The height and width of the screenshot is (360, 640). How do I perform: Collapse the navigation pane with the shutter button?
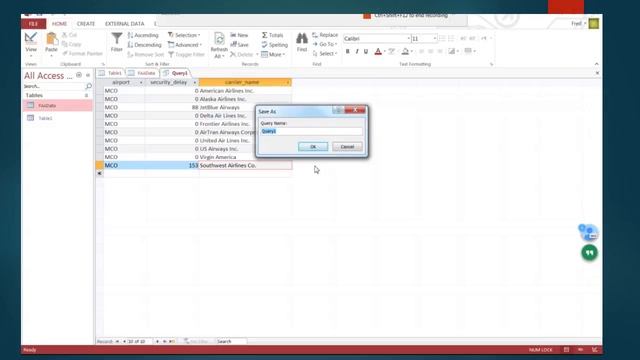[x=88, y=75]
